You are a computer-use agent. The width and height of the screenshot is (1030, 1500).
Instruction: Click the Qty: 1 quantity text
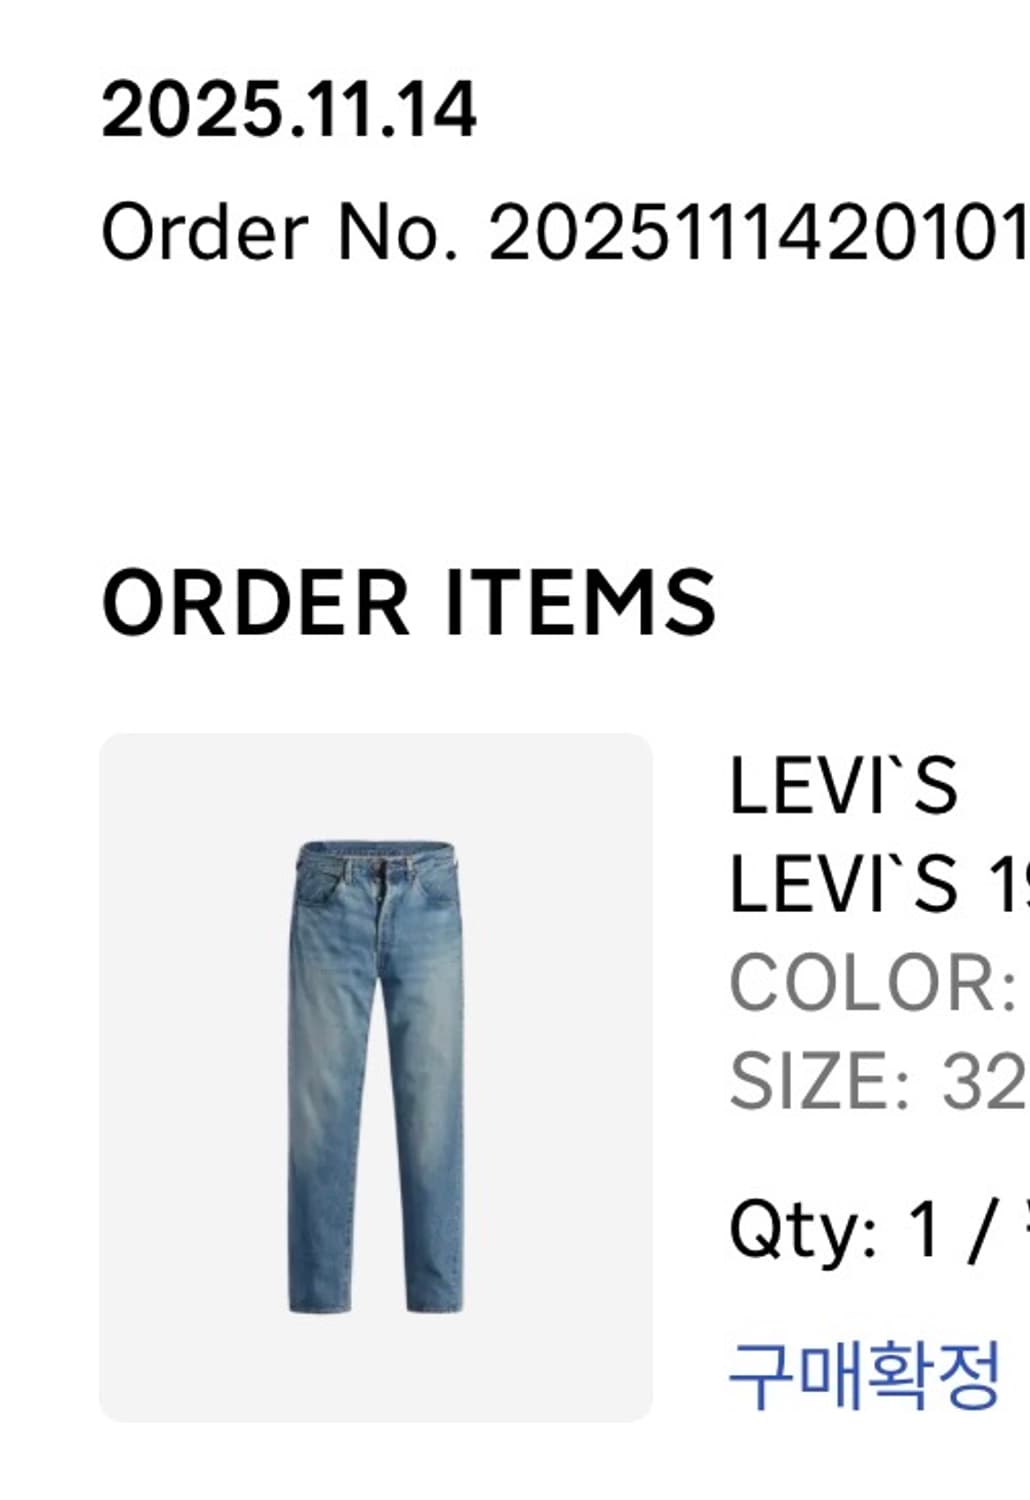point(835,1230)
